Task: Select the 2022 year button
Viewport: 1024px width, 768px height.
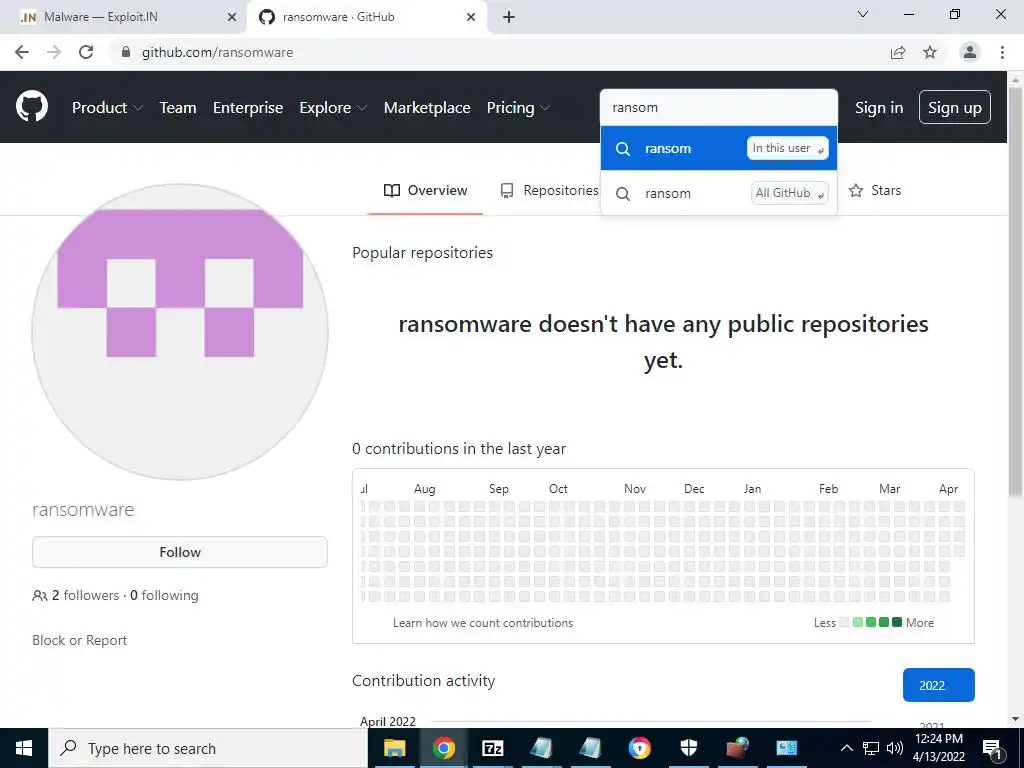Action: click(x=938, y=685)
